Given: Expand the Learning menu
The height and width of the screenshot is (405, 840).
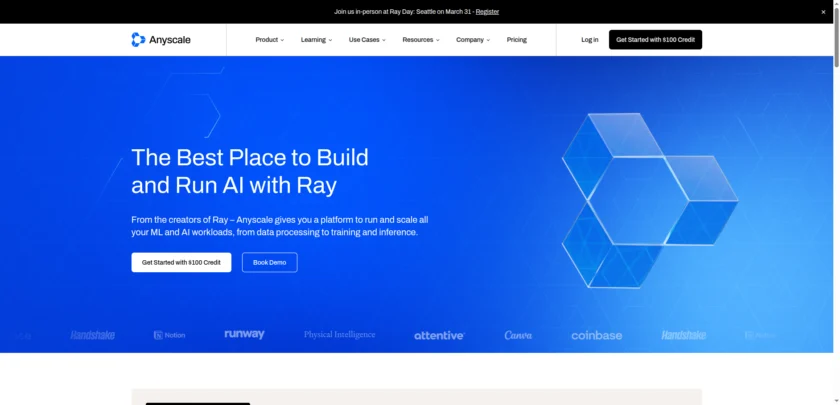Looking at the screenshot, I should point(316,40).
